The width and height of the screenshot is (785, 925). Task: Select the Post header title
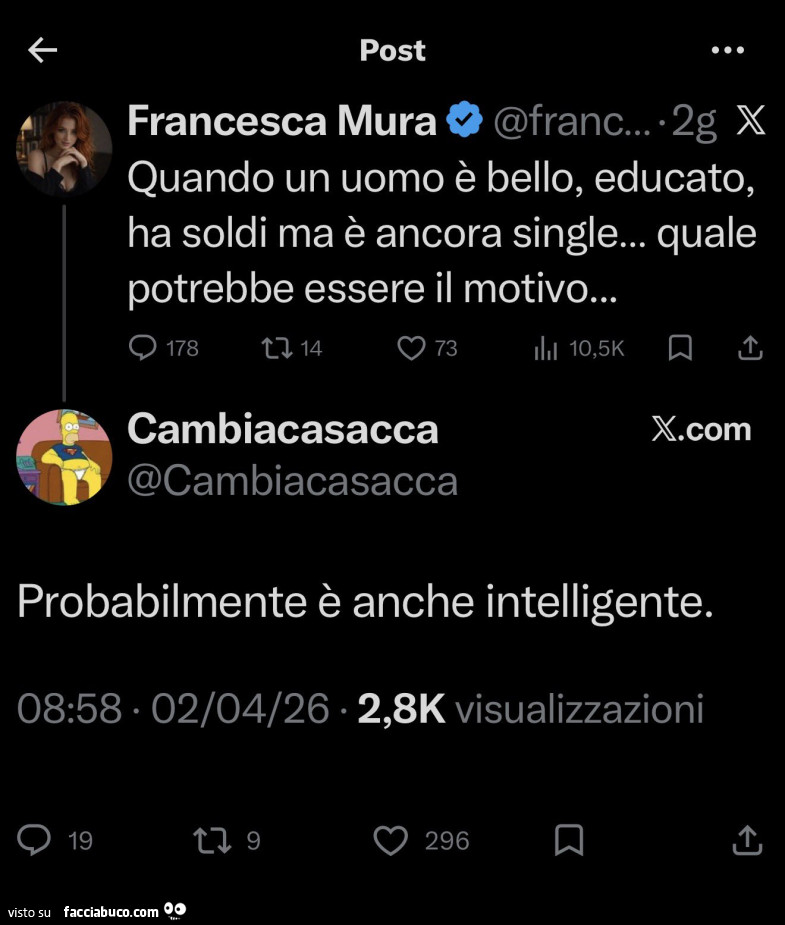[x=392, y=49]
